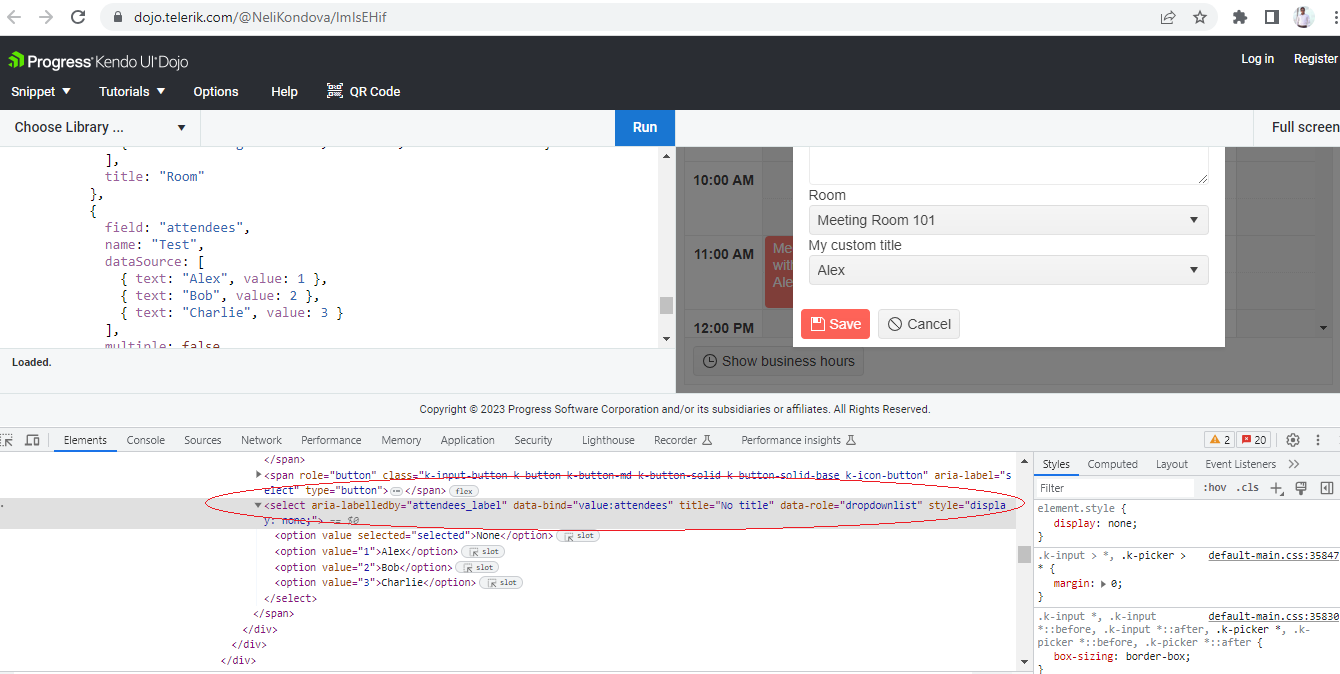Click the Progress Kendo UI Dojo logo
This screenshot has height=674, width=1340.
coord(98,61)
